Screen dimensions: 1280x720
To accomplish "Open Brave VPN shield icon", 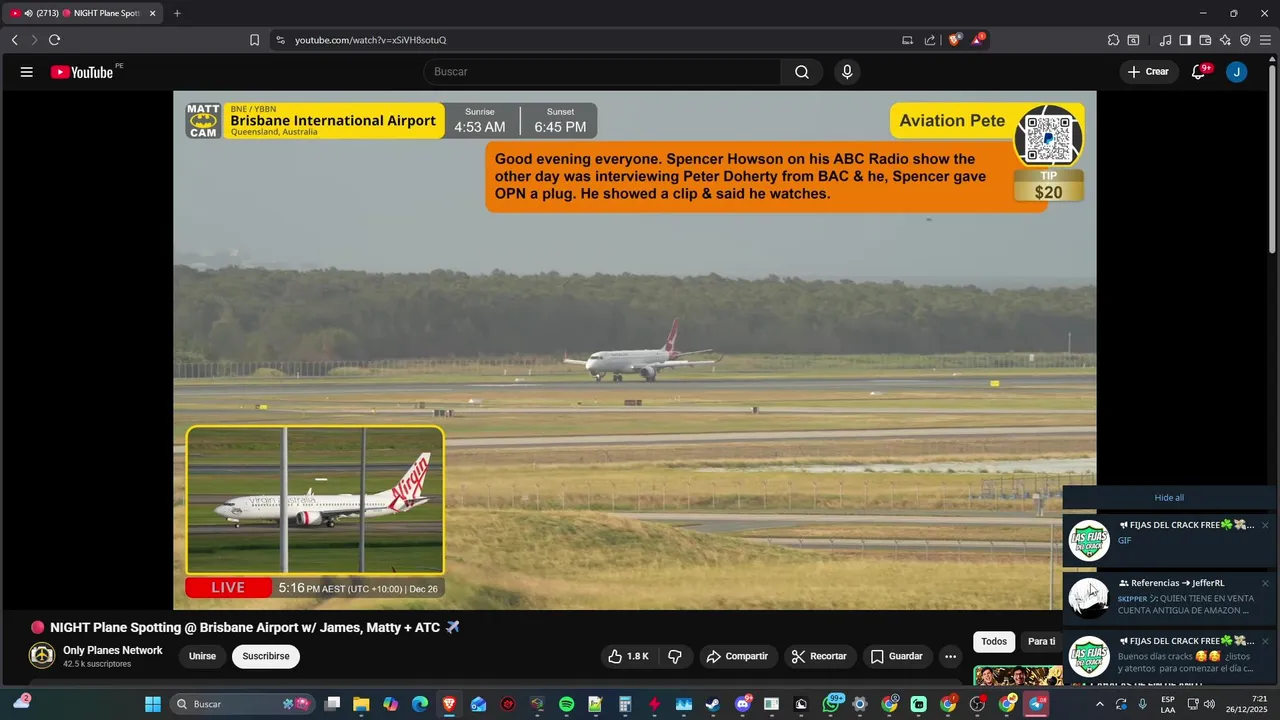I will coord(1245,40).
